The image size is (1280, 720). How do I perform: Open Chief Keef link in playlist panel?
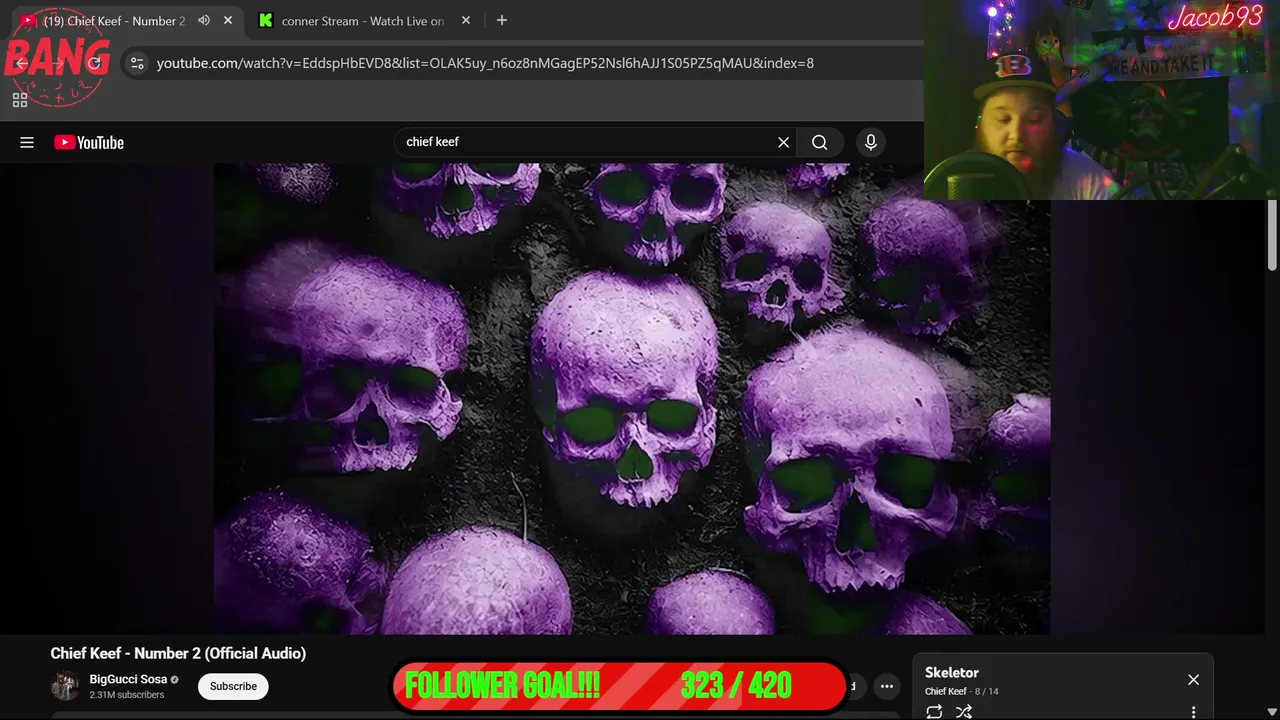pos(945,691)
